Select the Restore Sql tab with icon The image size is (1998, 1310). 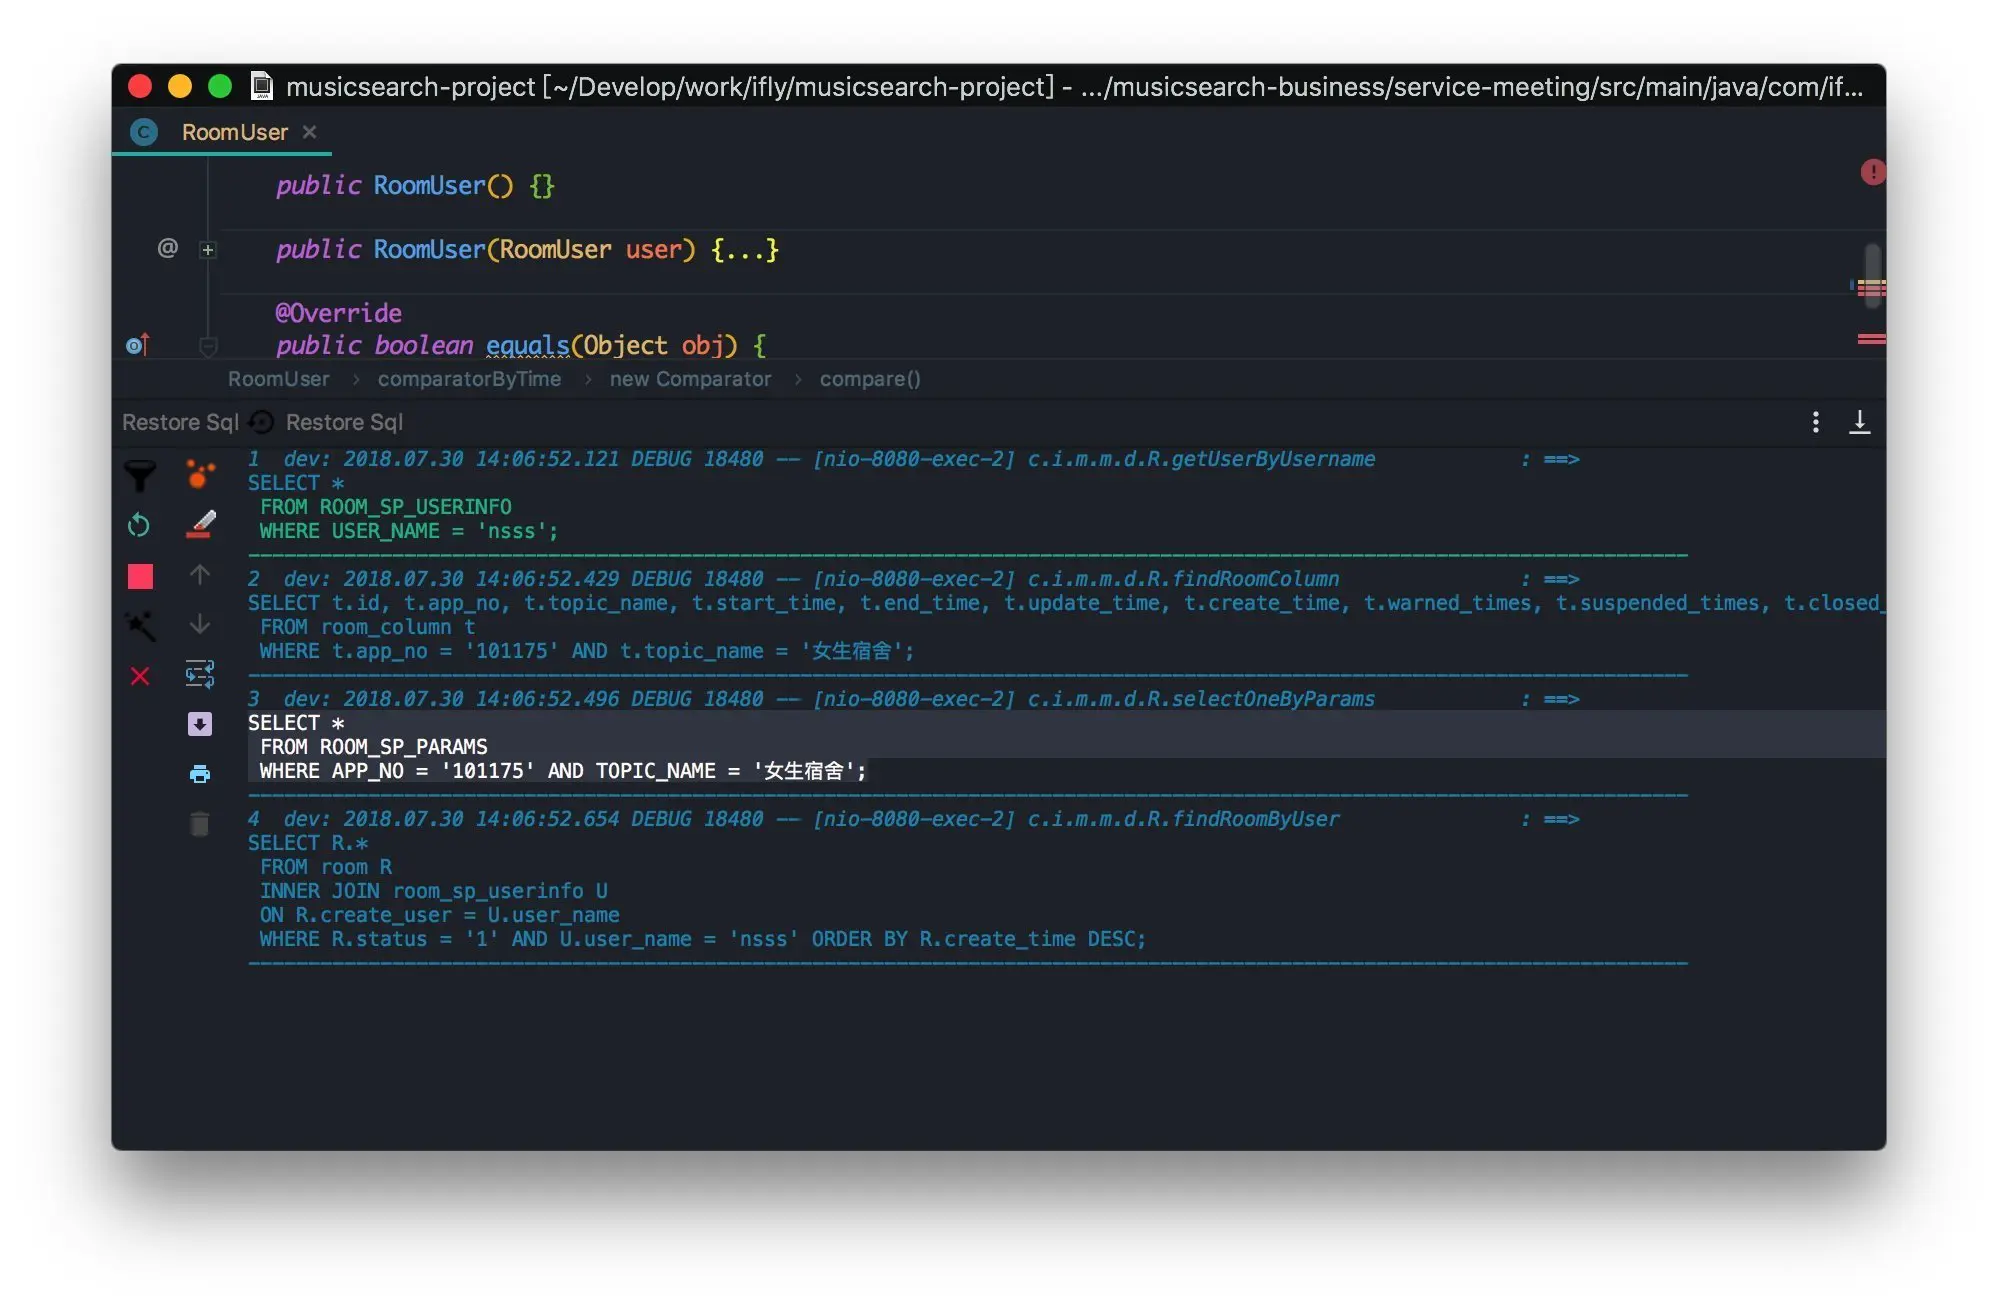click(x=330, y=422)
